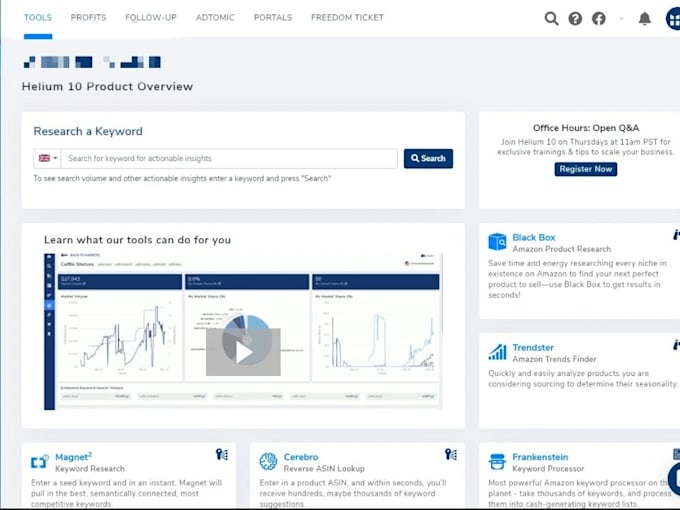Viewport: 680px width, 510px height.
Task: Open the Freedom Ticket tab
Action: pyautogui.click(x=347, y=17)
